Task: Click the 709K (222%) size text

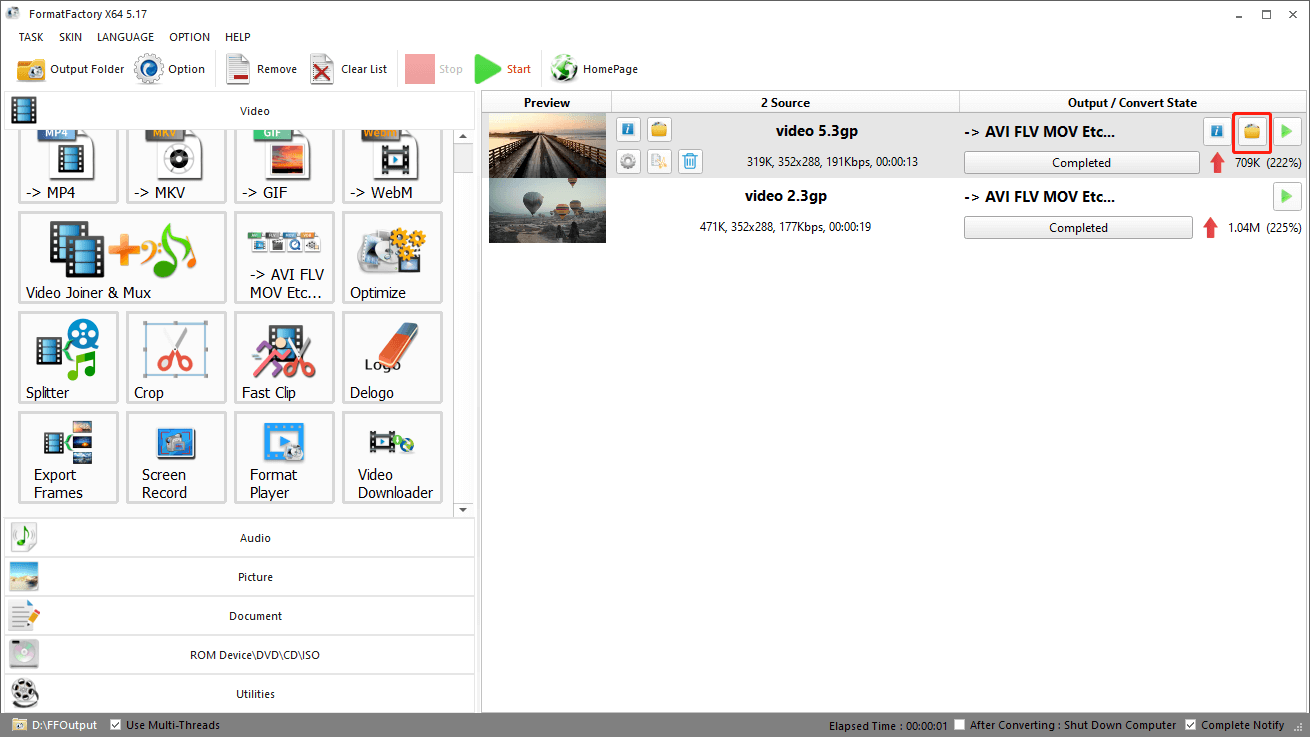Action: click(1268, 163)
